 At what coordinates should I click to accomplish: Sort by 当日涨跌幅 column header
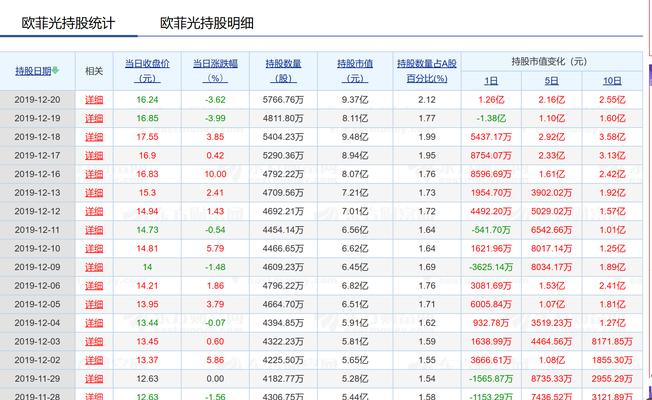pos(215,71)
